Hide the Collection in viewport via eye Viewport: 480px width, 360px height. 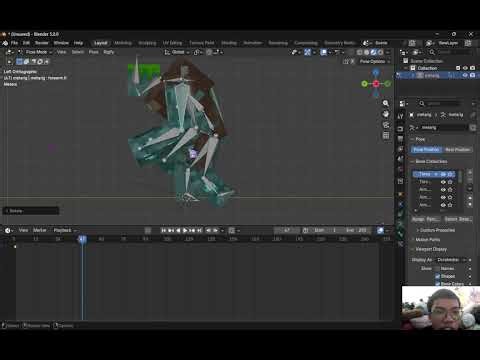click(465, 68)
